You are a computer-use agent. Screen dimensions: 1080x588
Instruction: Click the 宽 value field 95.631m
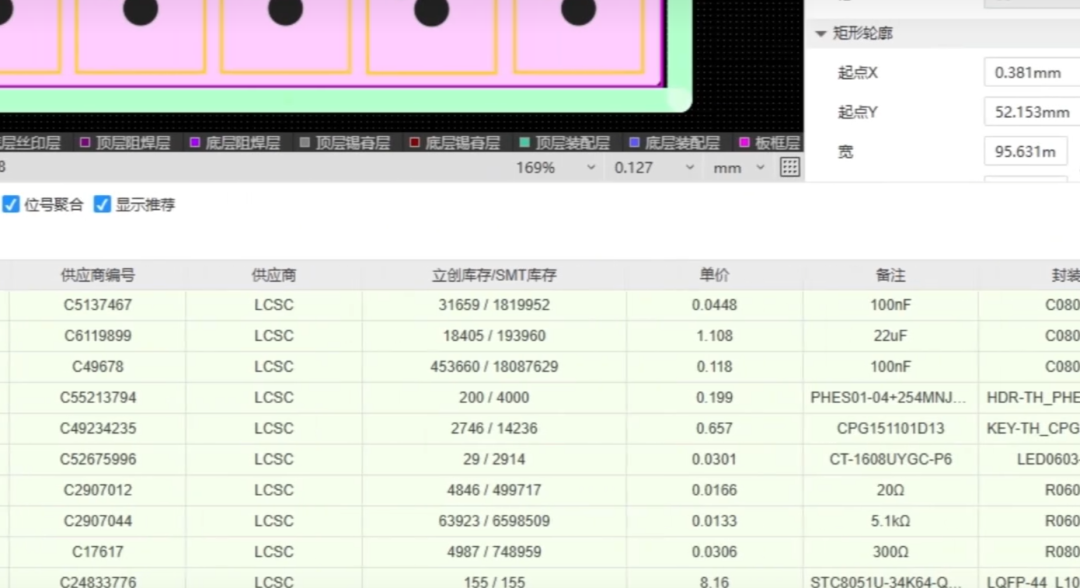click(1026, 151)
